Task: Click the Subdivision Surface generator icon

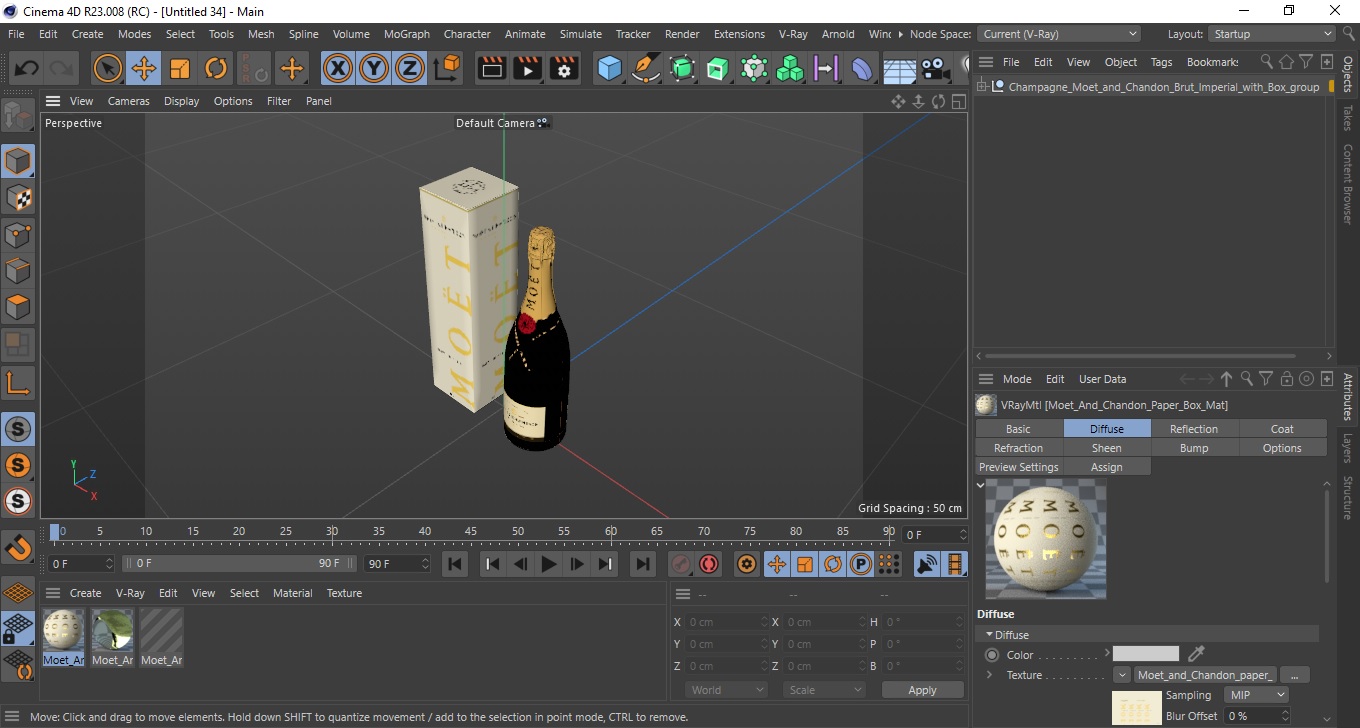Action: tap(682, 69)
